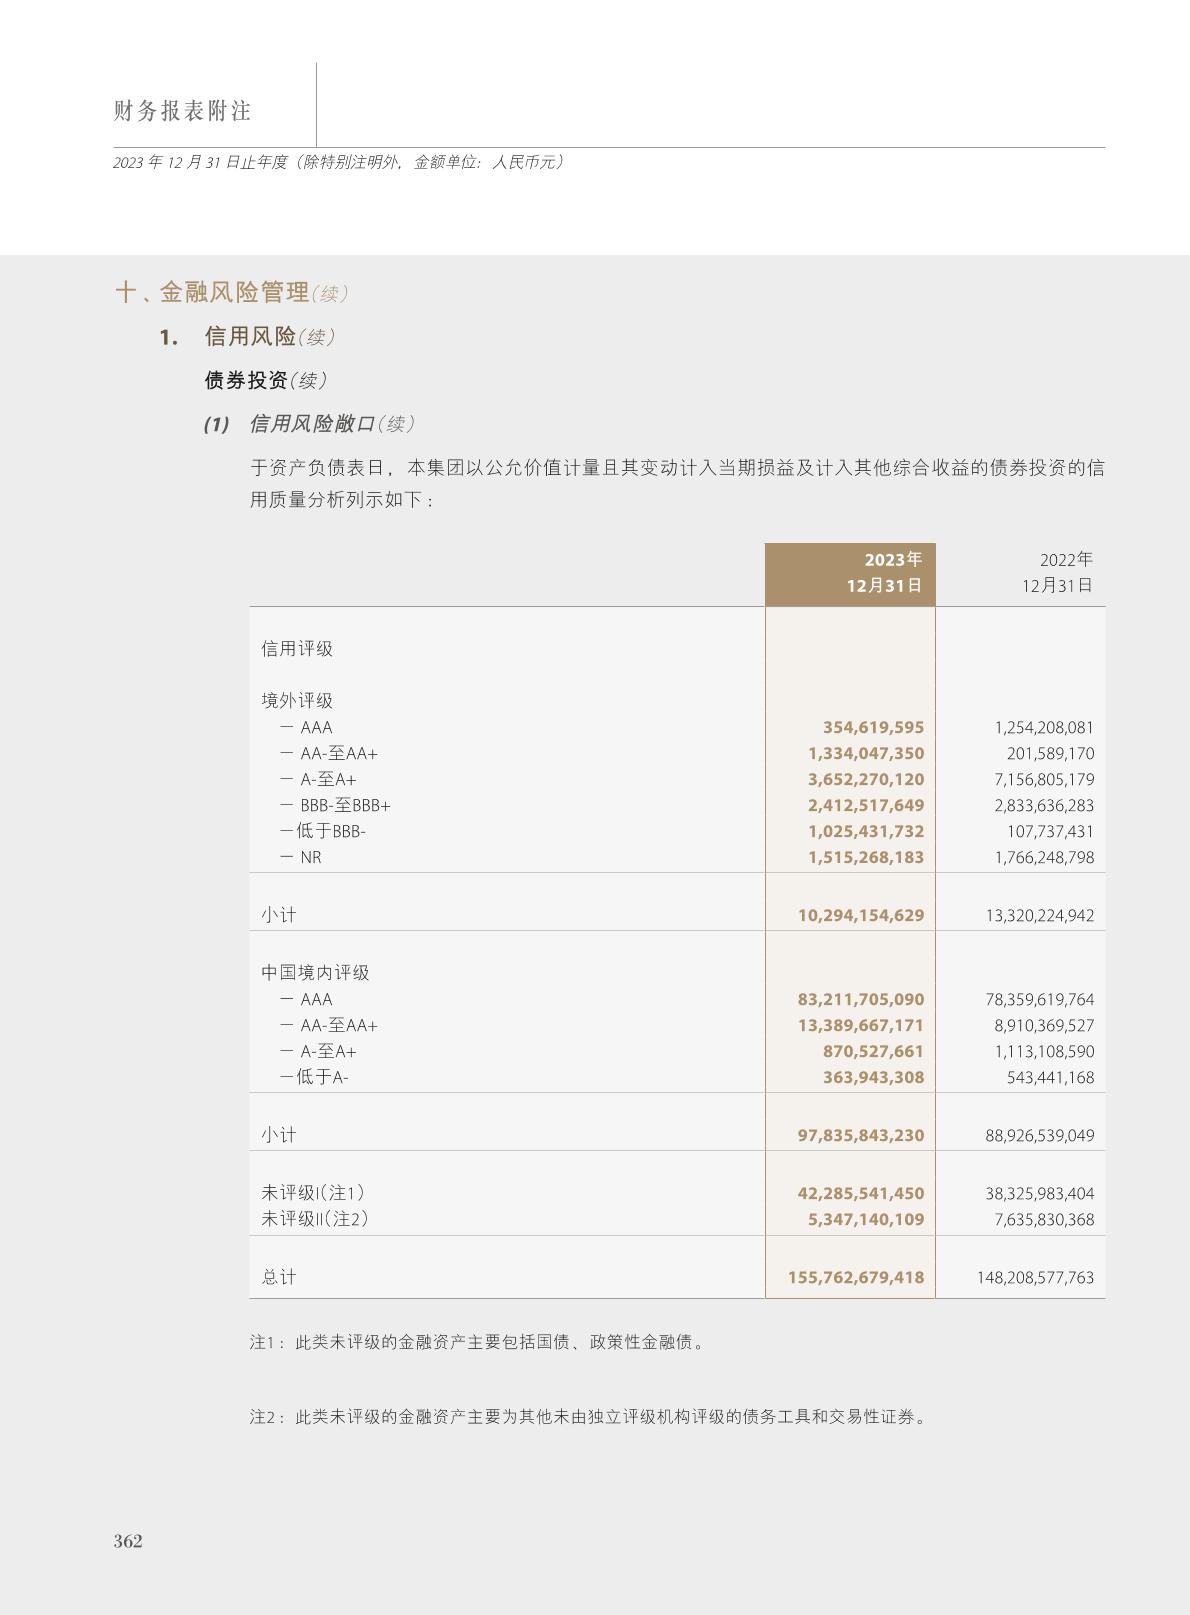Click the overseas subtotal 10,294,154,629

pyautogui.click(x=860, y=916)
